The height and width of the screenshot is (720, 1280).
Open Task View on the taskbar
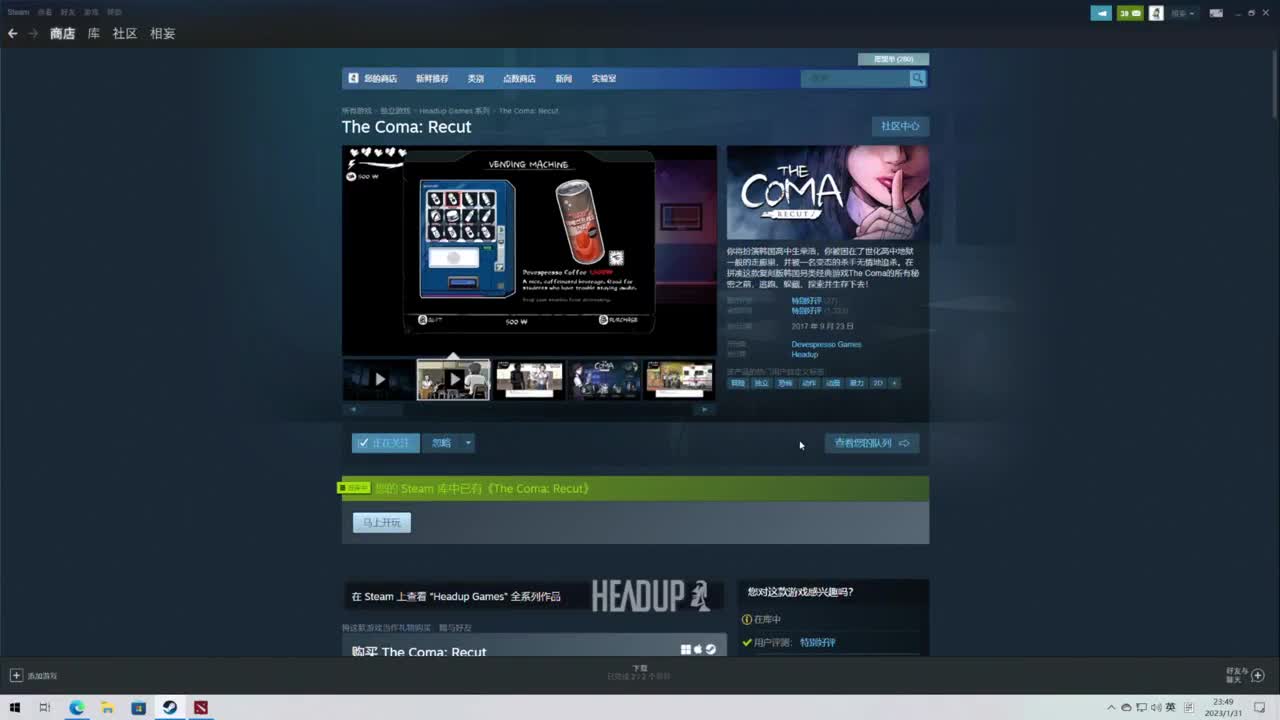(x=45, y=708)
